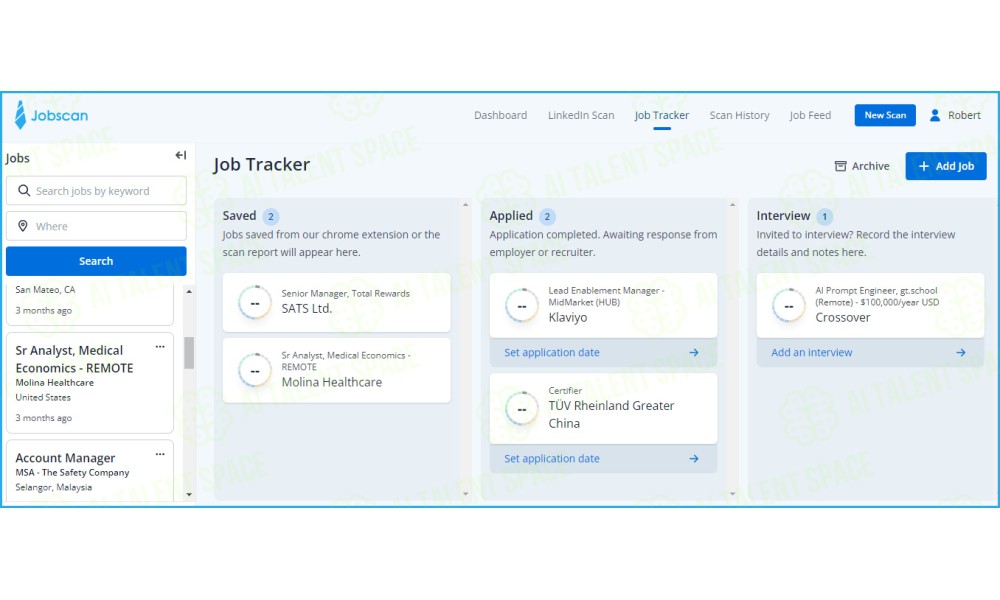Open the SATS Ltd. saved job card
The height and width of the screenshot is (600, 1000).
(336, 302)
